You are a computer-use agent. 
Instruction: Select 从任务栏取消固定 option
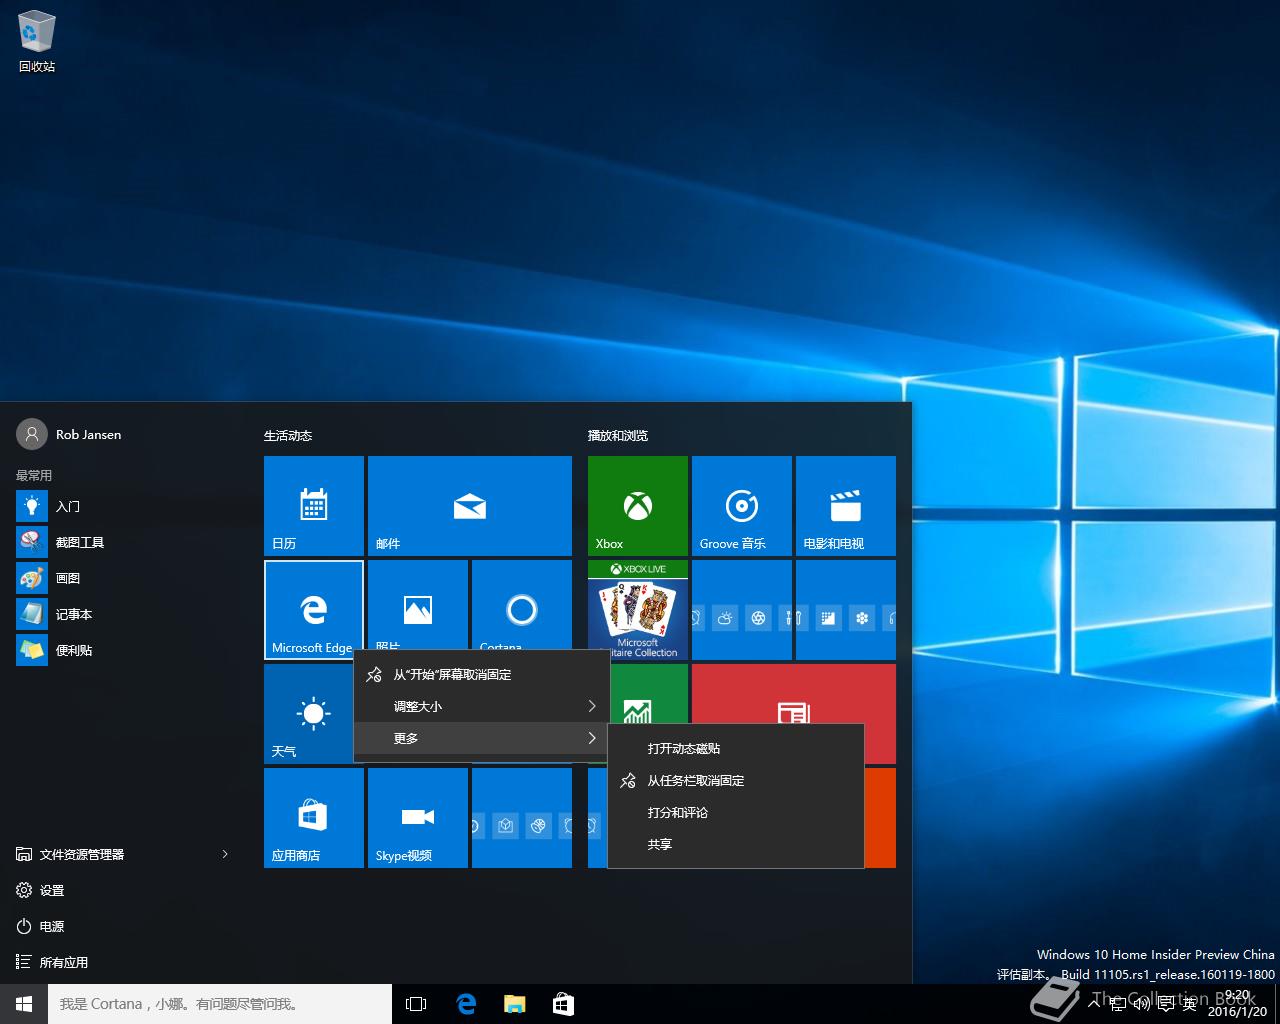[x=736, y=780]
